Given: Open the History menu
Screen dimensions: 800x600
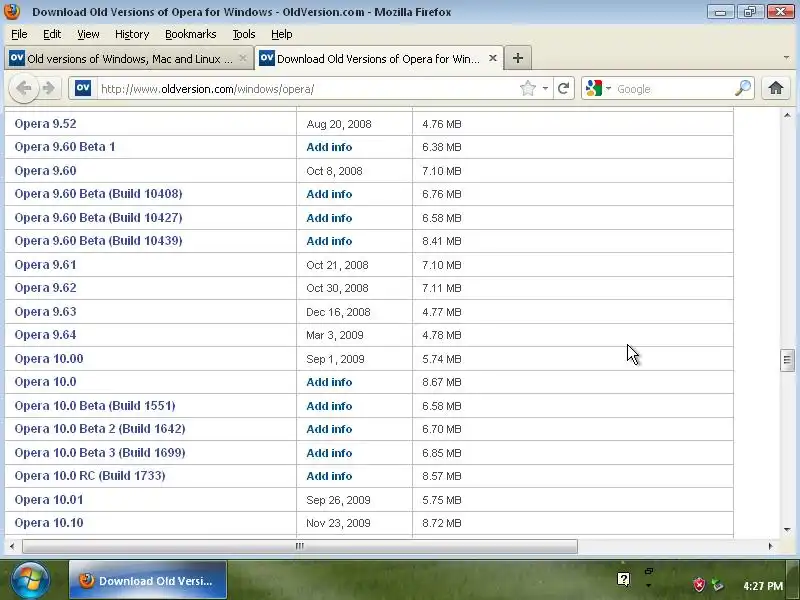Looking at the screenshot, I should tap(132, 34).
